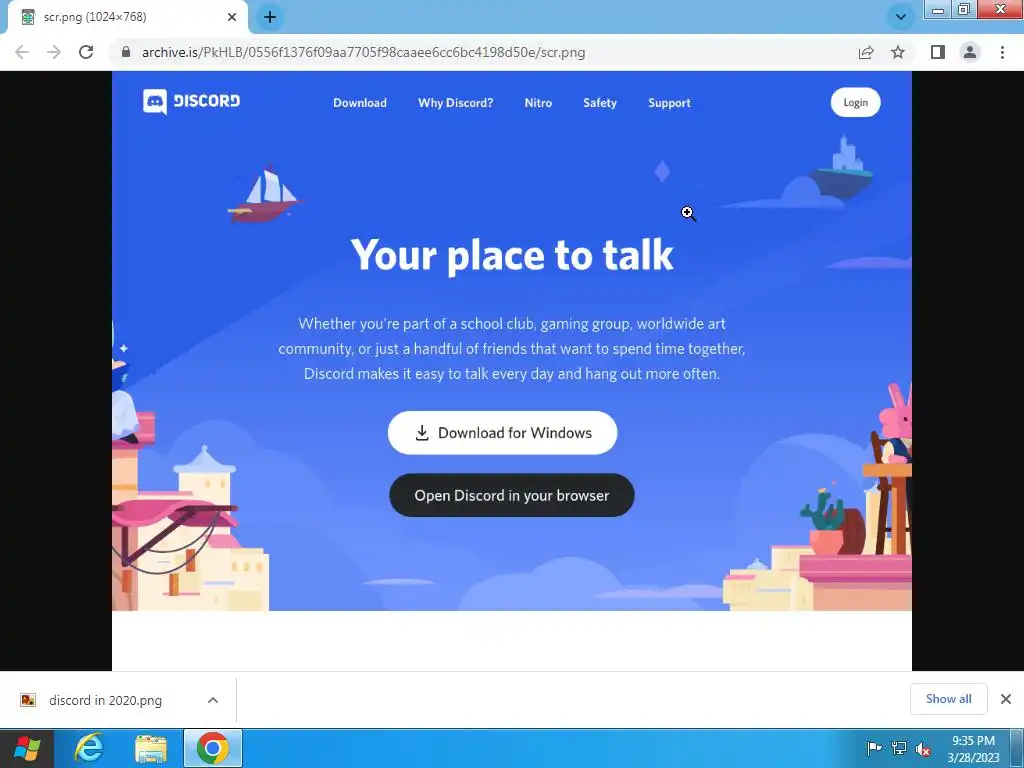Close the downloads bar

click(x=1006, y=699)
